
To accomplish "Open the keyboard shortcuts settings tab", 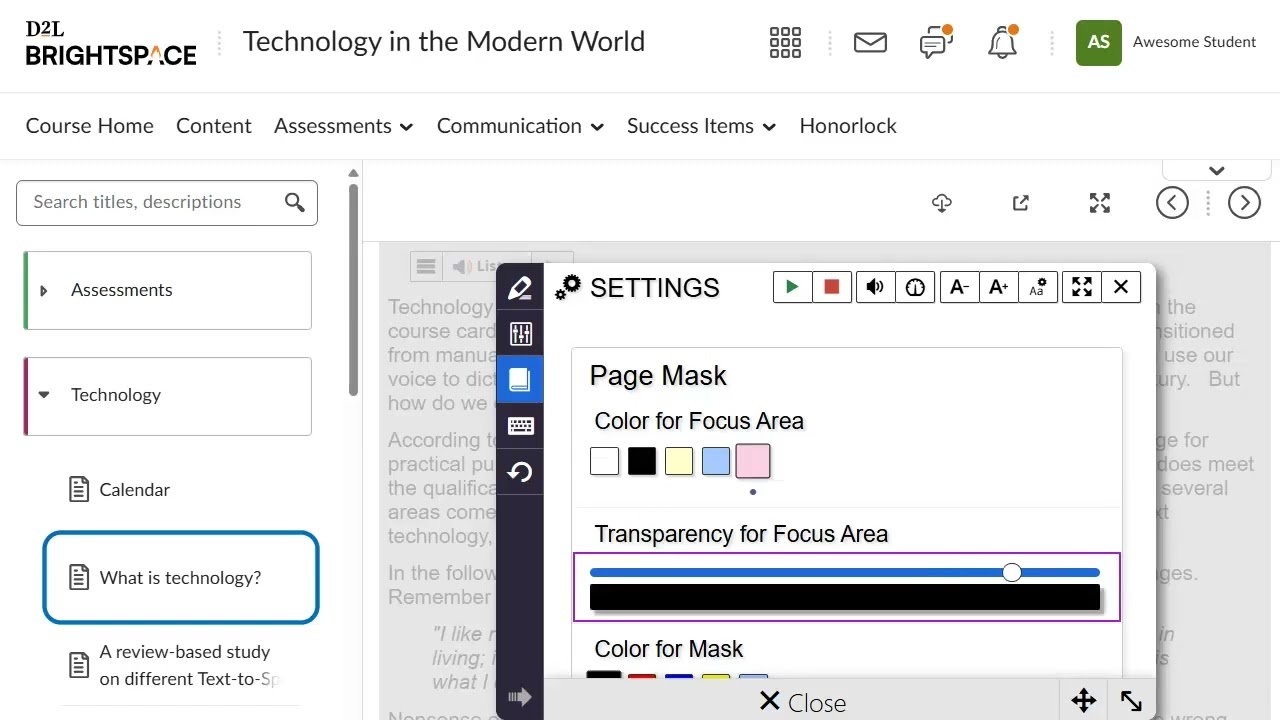I will [520, 426].
